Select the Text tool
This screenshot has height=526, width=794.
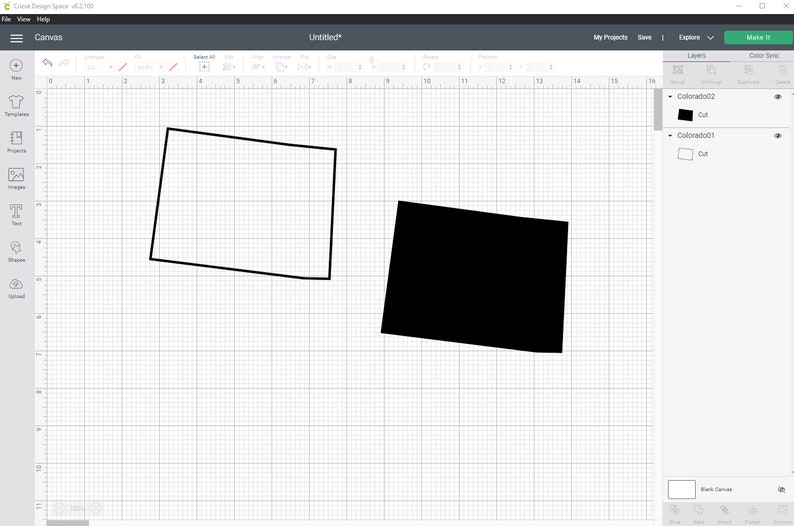pos(16,215)
